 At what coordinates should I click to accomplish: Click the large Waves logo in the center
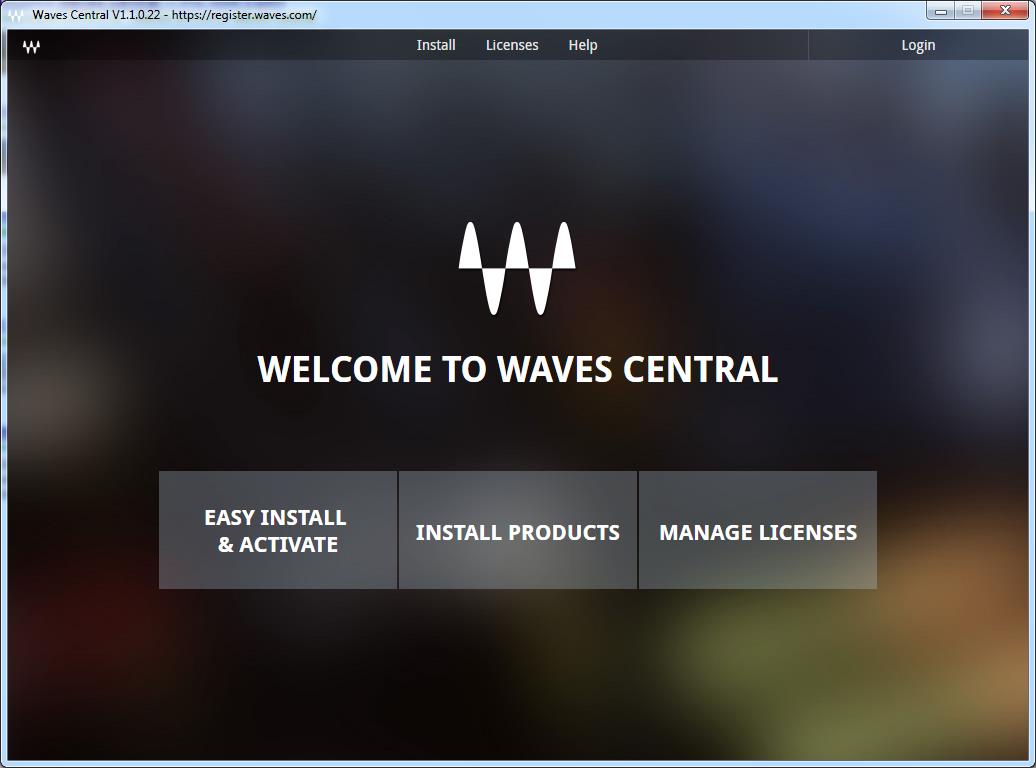click(x=517, y=268)
